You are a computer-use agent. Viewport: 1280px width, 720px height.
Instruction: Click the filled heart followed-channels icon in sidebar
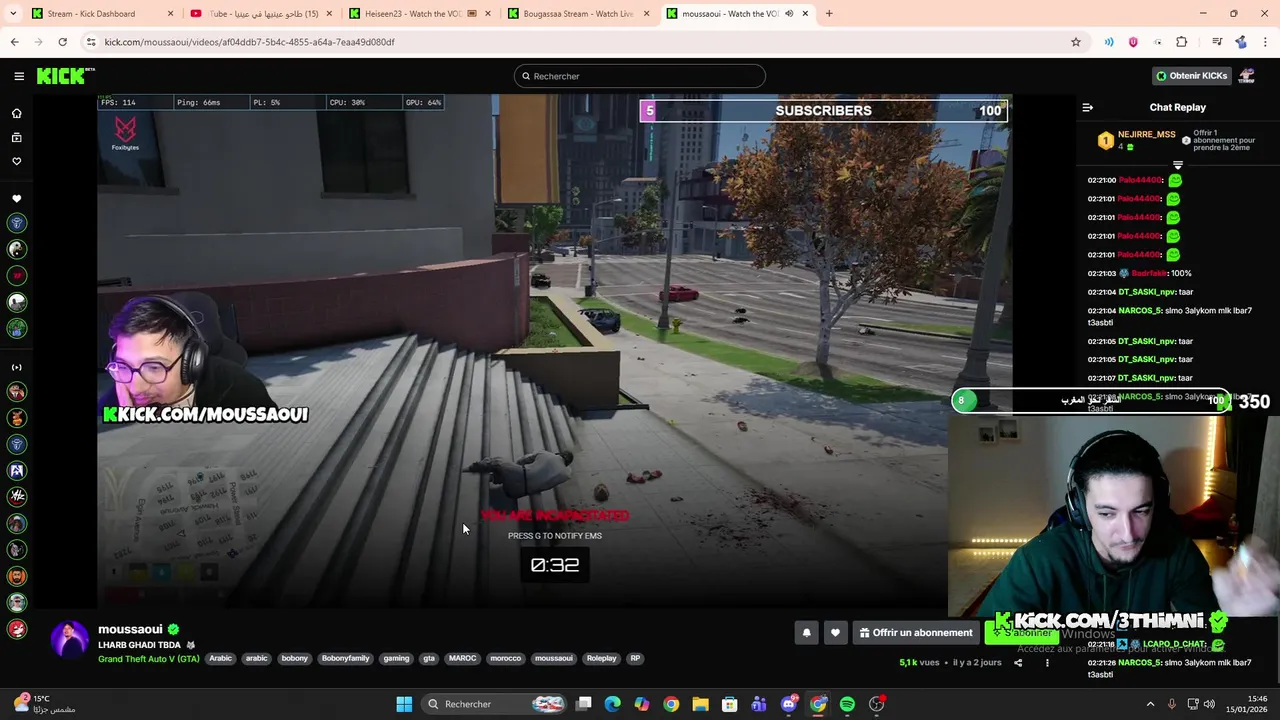tap(17, 199)
